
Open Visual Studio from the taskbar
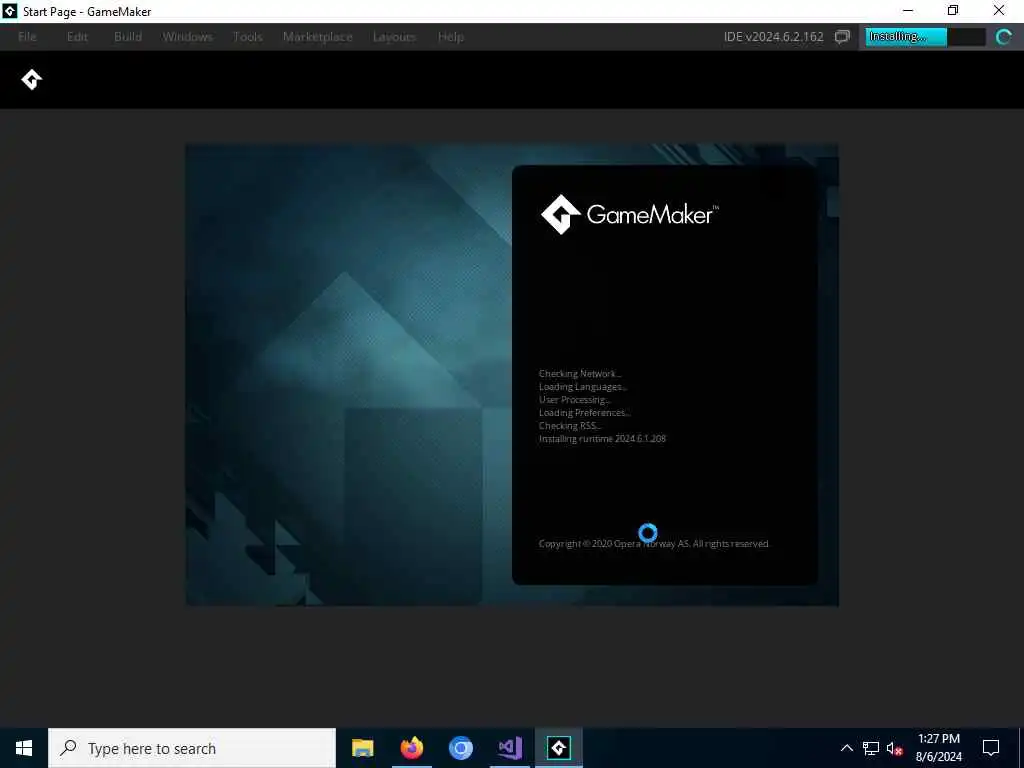[509, 748]
